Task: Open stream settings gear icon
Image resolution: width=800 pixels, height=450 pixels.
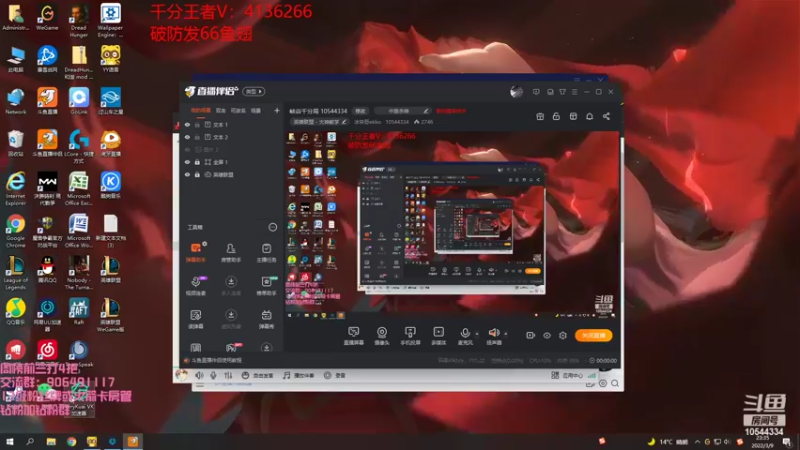Action: pos(563,335)
